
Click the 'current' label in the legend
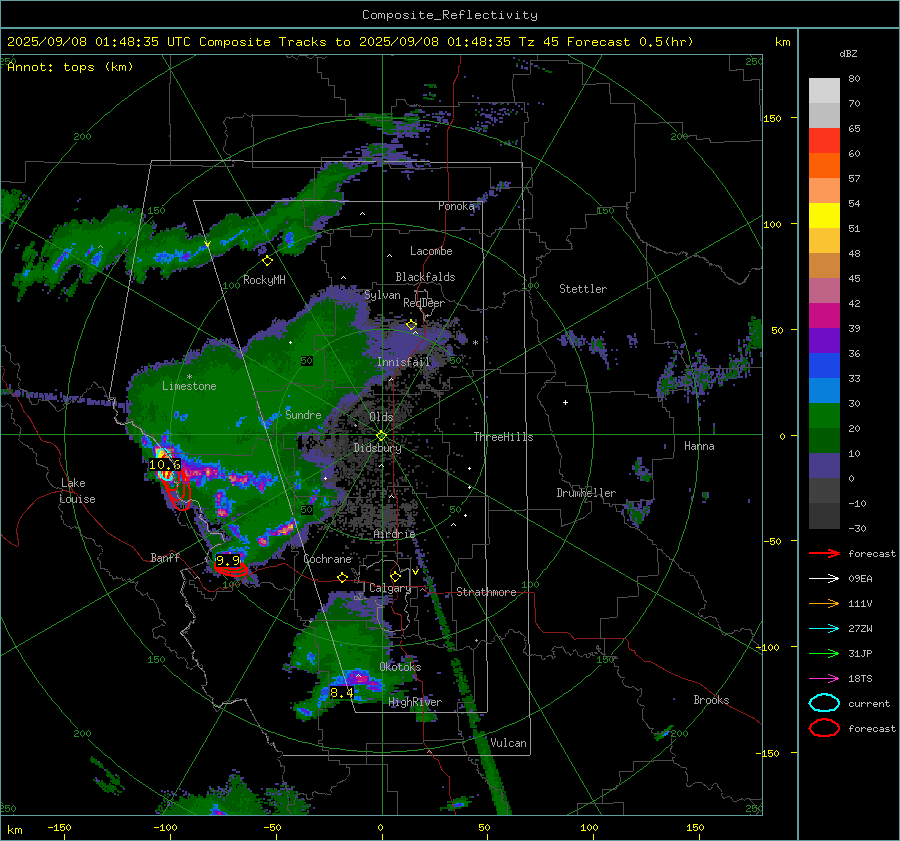[869, 703]
